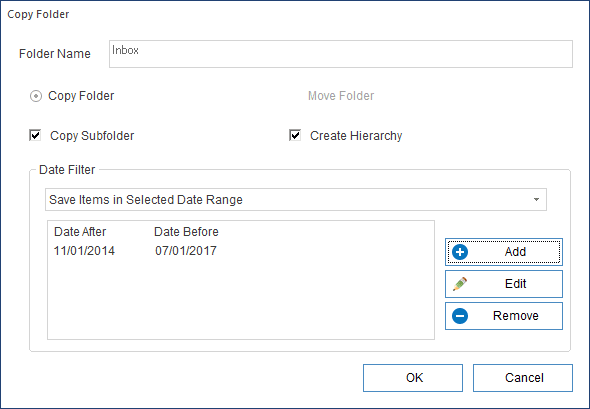Select the Move Folder option

[x=341, y=96]
